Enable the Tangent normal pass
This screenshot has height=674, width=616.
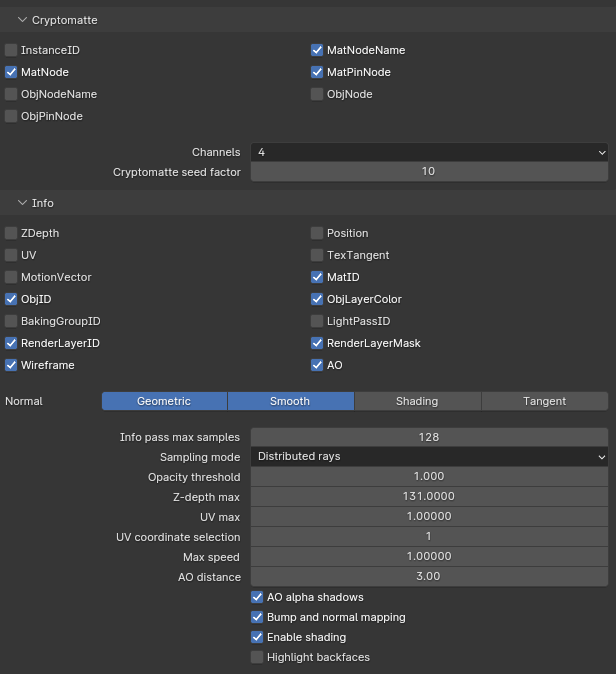click(544, 401)
